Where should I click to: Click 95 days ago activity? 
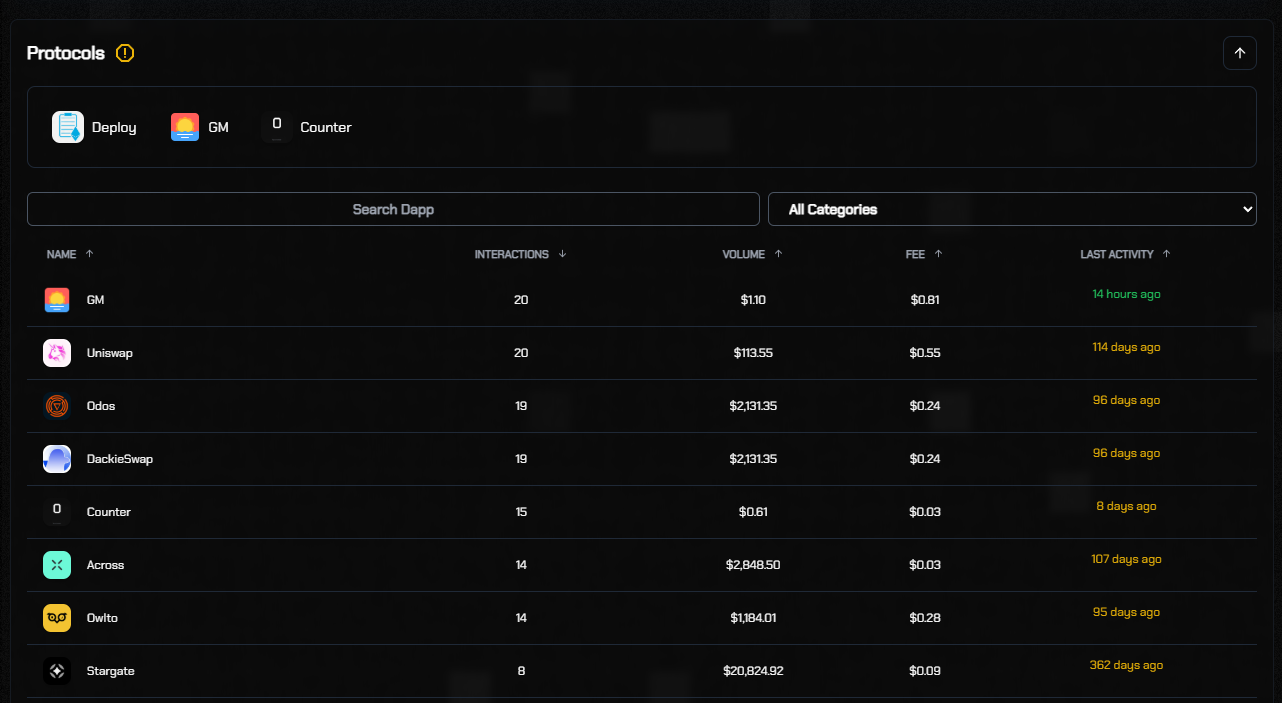click(1126, 612)
